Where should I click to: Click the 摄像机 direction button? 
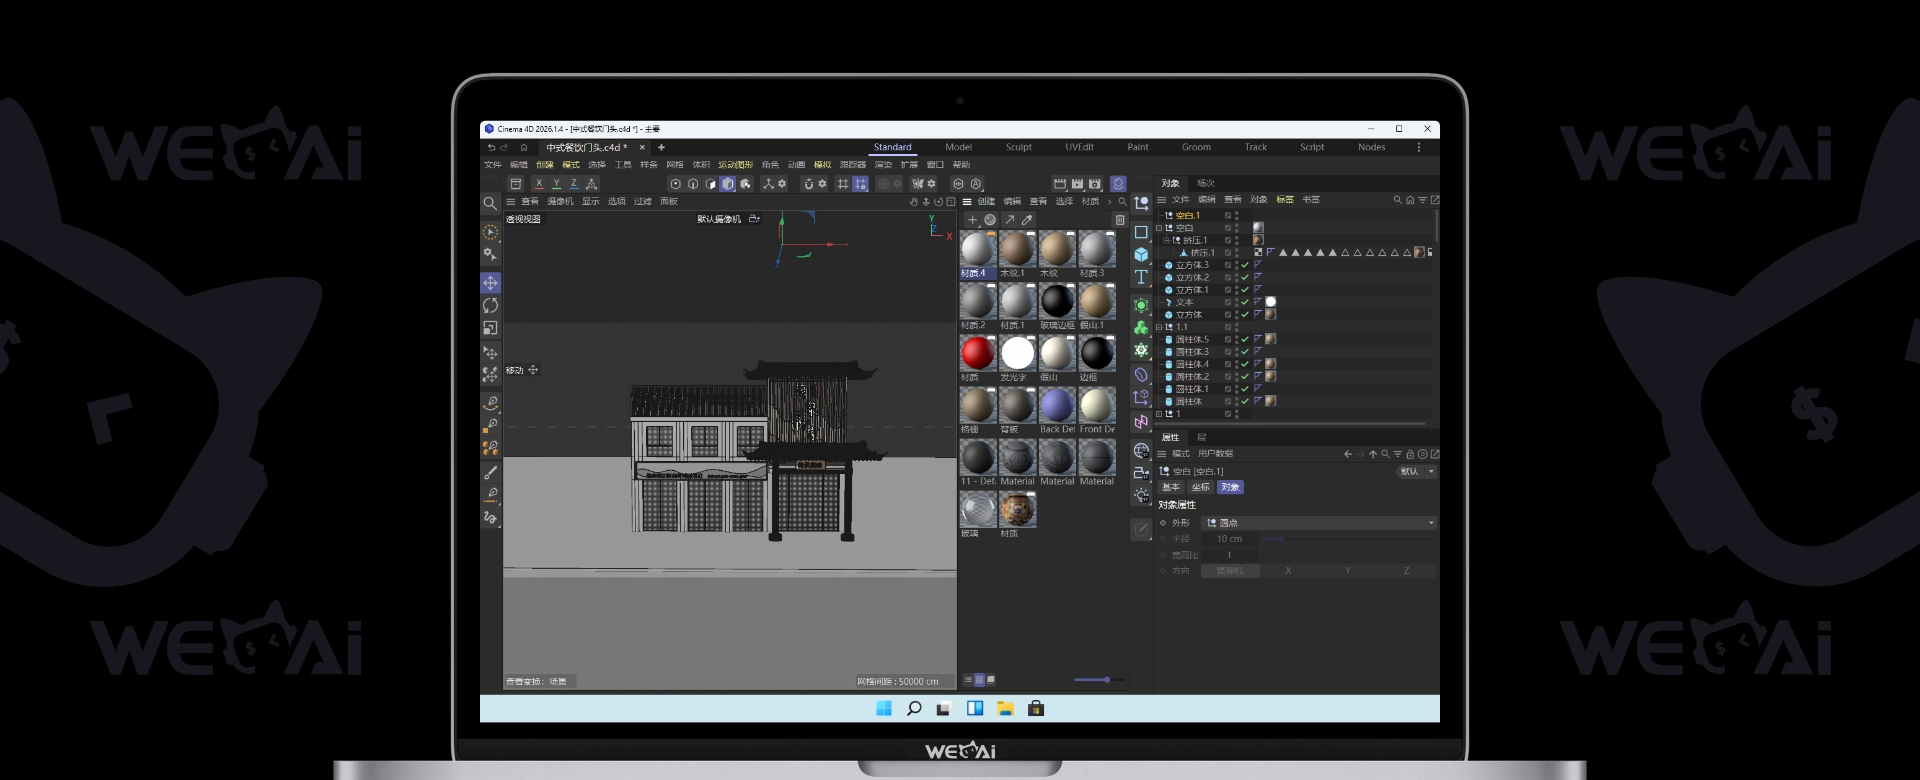1229,571
